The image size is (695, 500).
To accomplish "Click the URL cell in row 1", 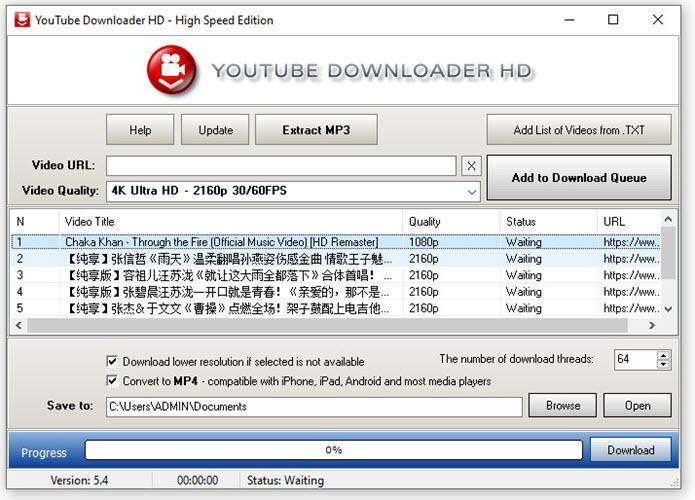I will pyautogui.click(x=631, y=242).
